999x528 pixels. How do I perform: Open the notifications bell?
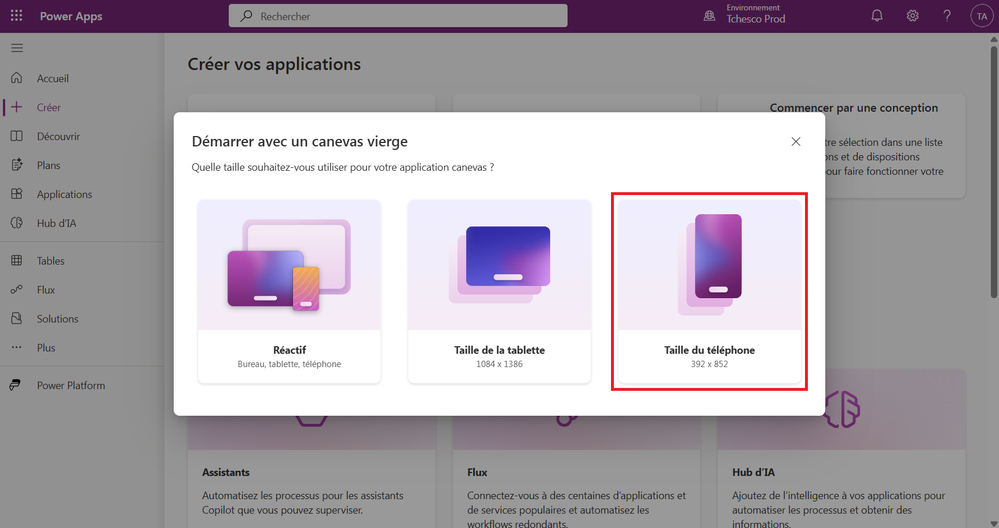[877, 16]
